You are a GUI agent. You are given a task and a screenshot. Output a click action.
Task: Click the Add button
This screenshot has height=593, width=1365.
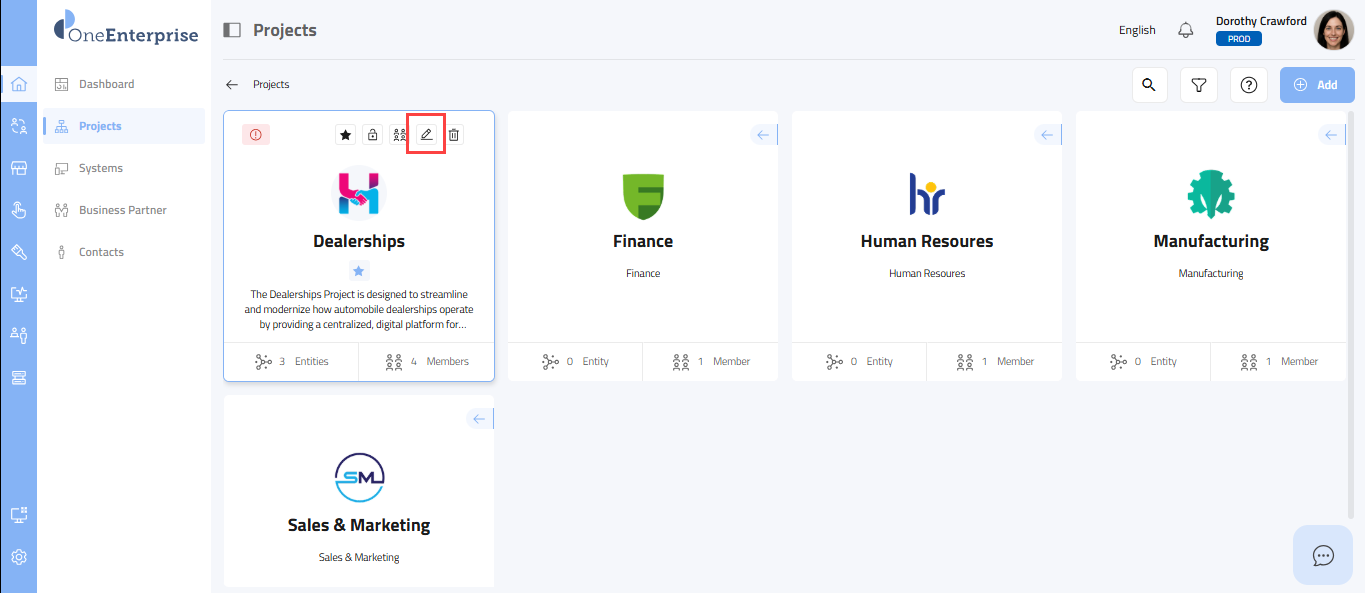click(1317, 85)
